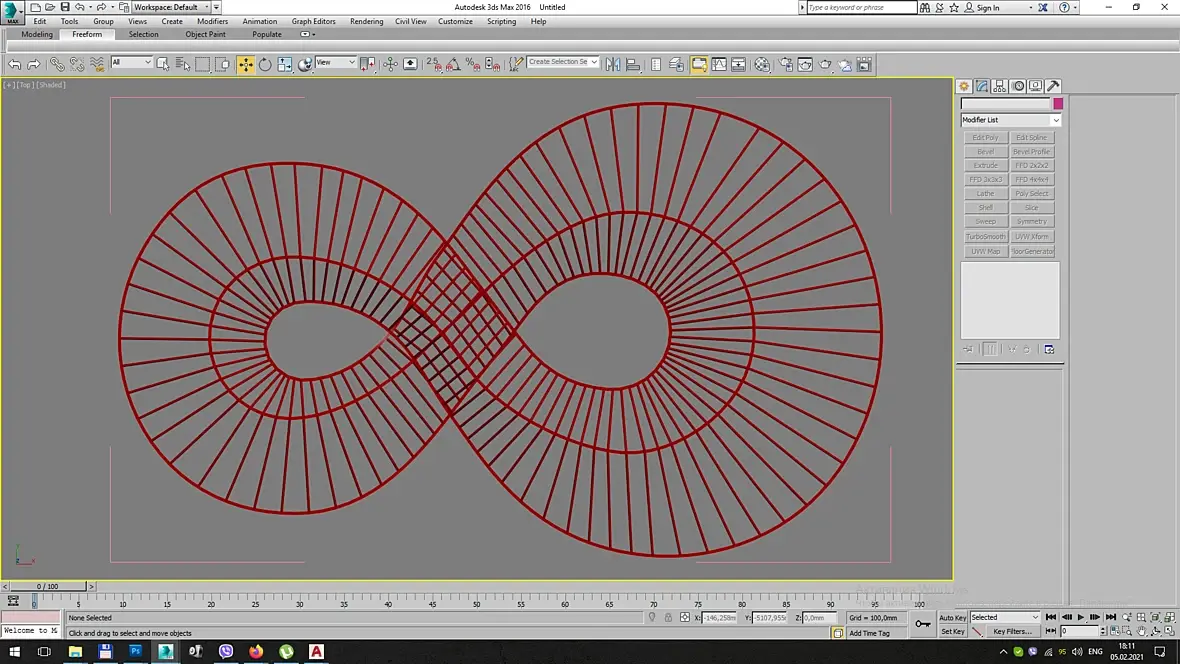Click the Key Filters button

(x=1011, y=632)
